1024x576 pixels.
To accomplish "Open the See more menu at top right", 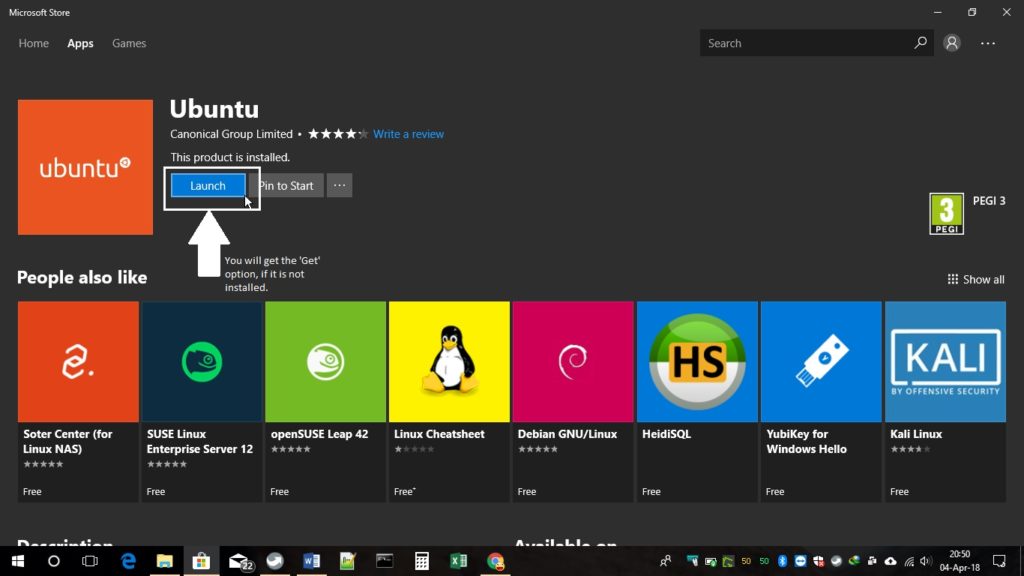I will pos(988,43).
